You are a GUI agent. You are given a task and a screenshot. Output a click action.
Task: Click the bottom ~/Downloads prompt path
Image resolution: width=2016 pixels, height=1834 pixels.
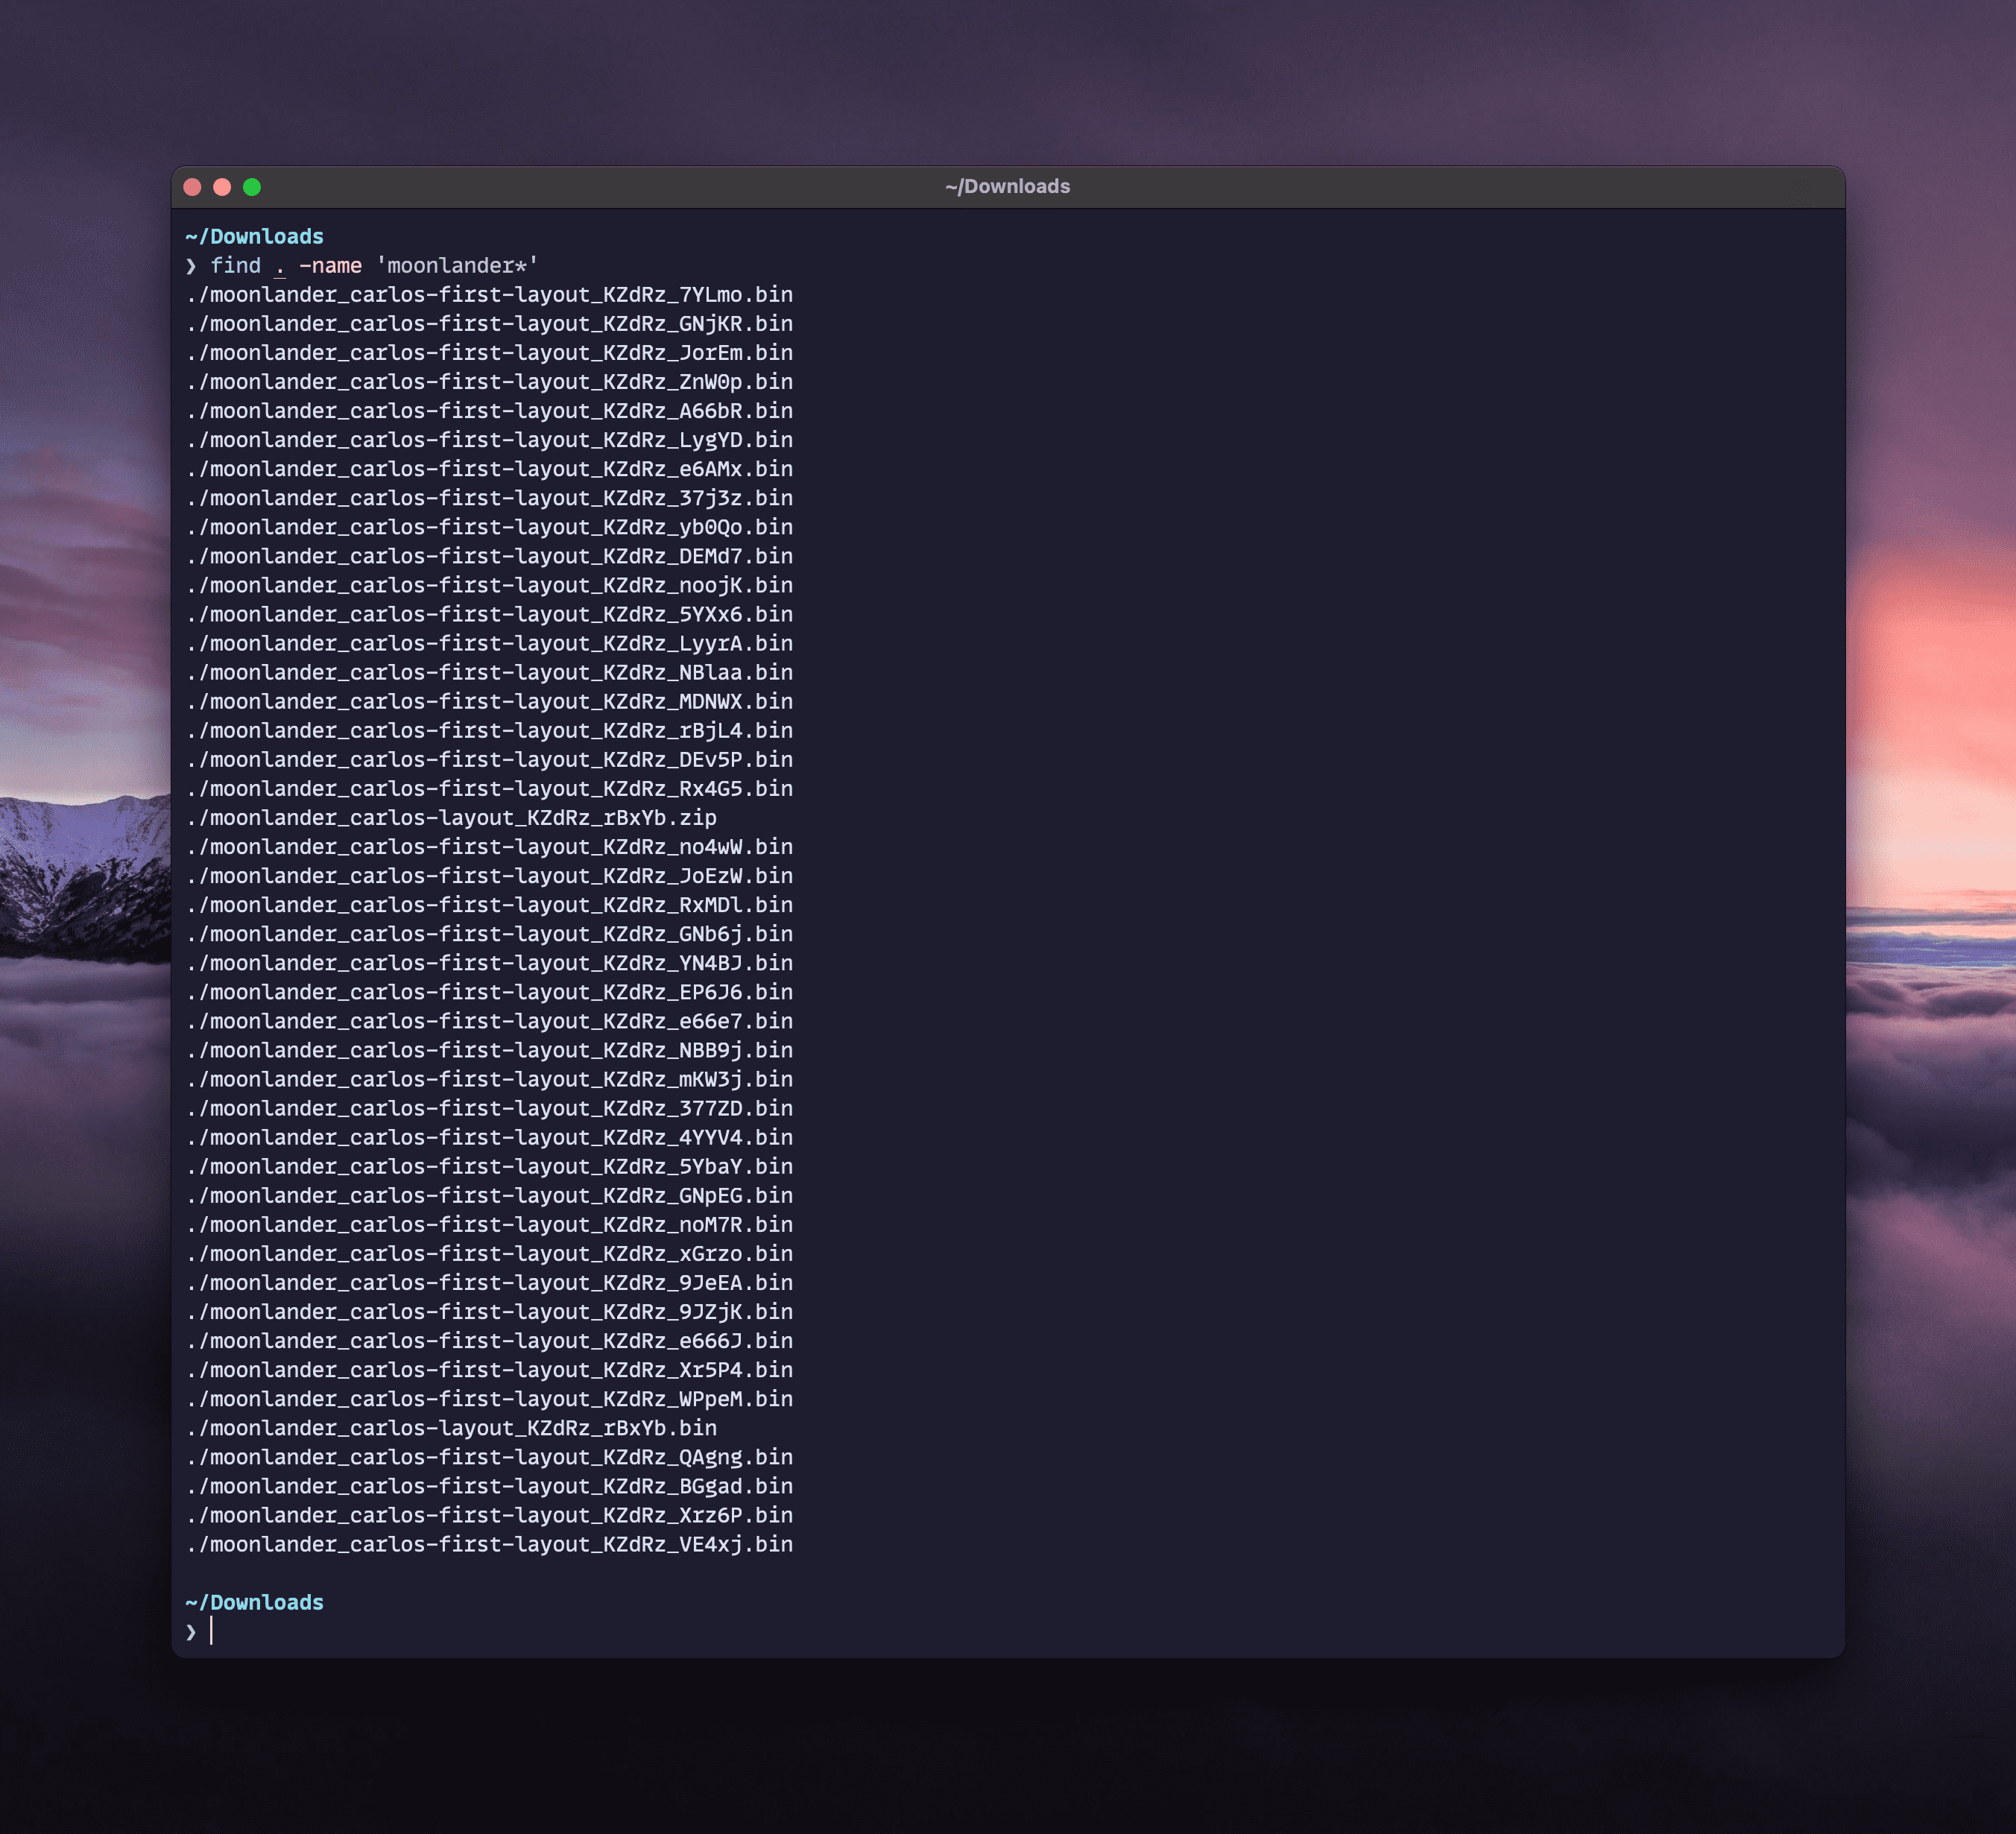[254, 1603]
